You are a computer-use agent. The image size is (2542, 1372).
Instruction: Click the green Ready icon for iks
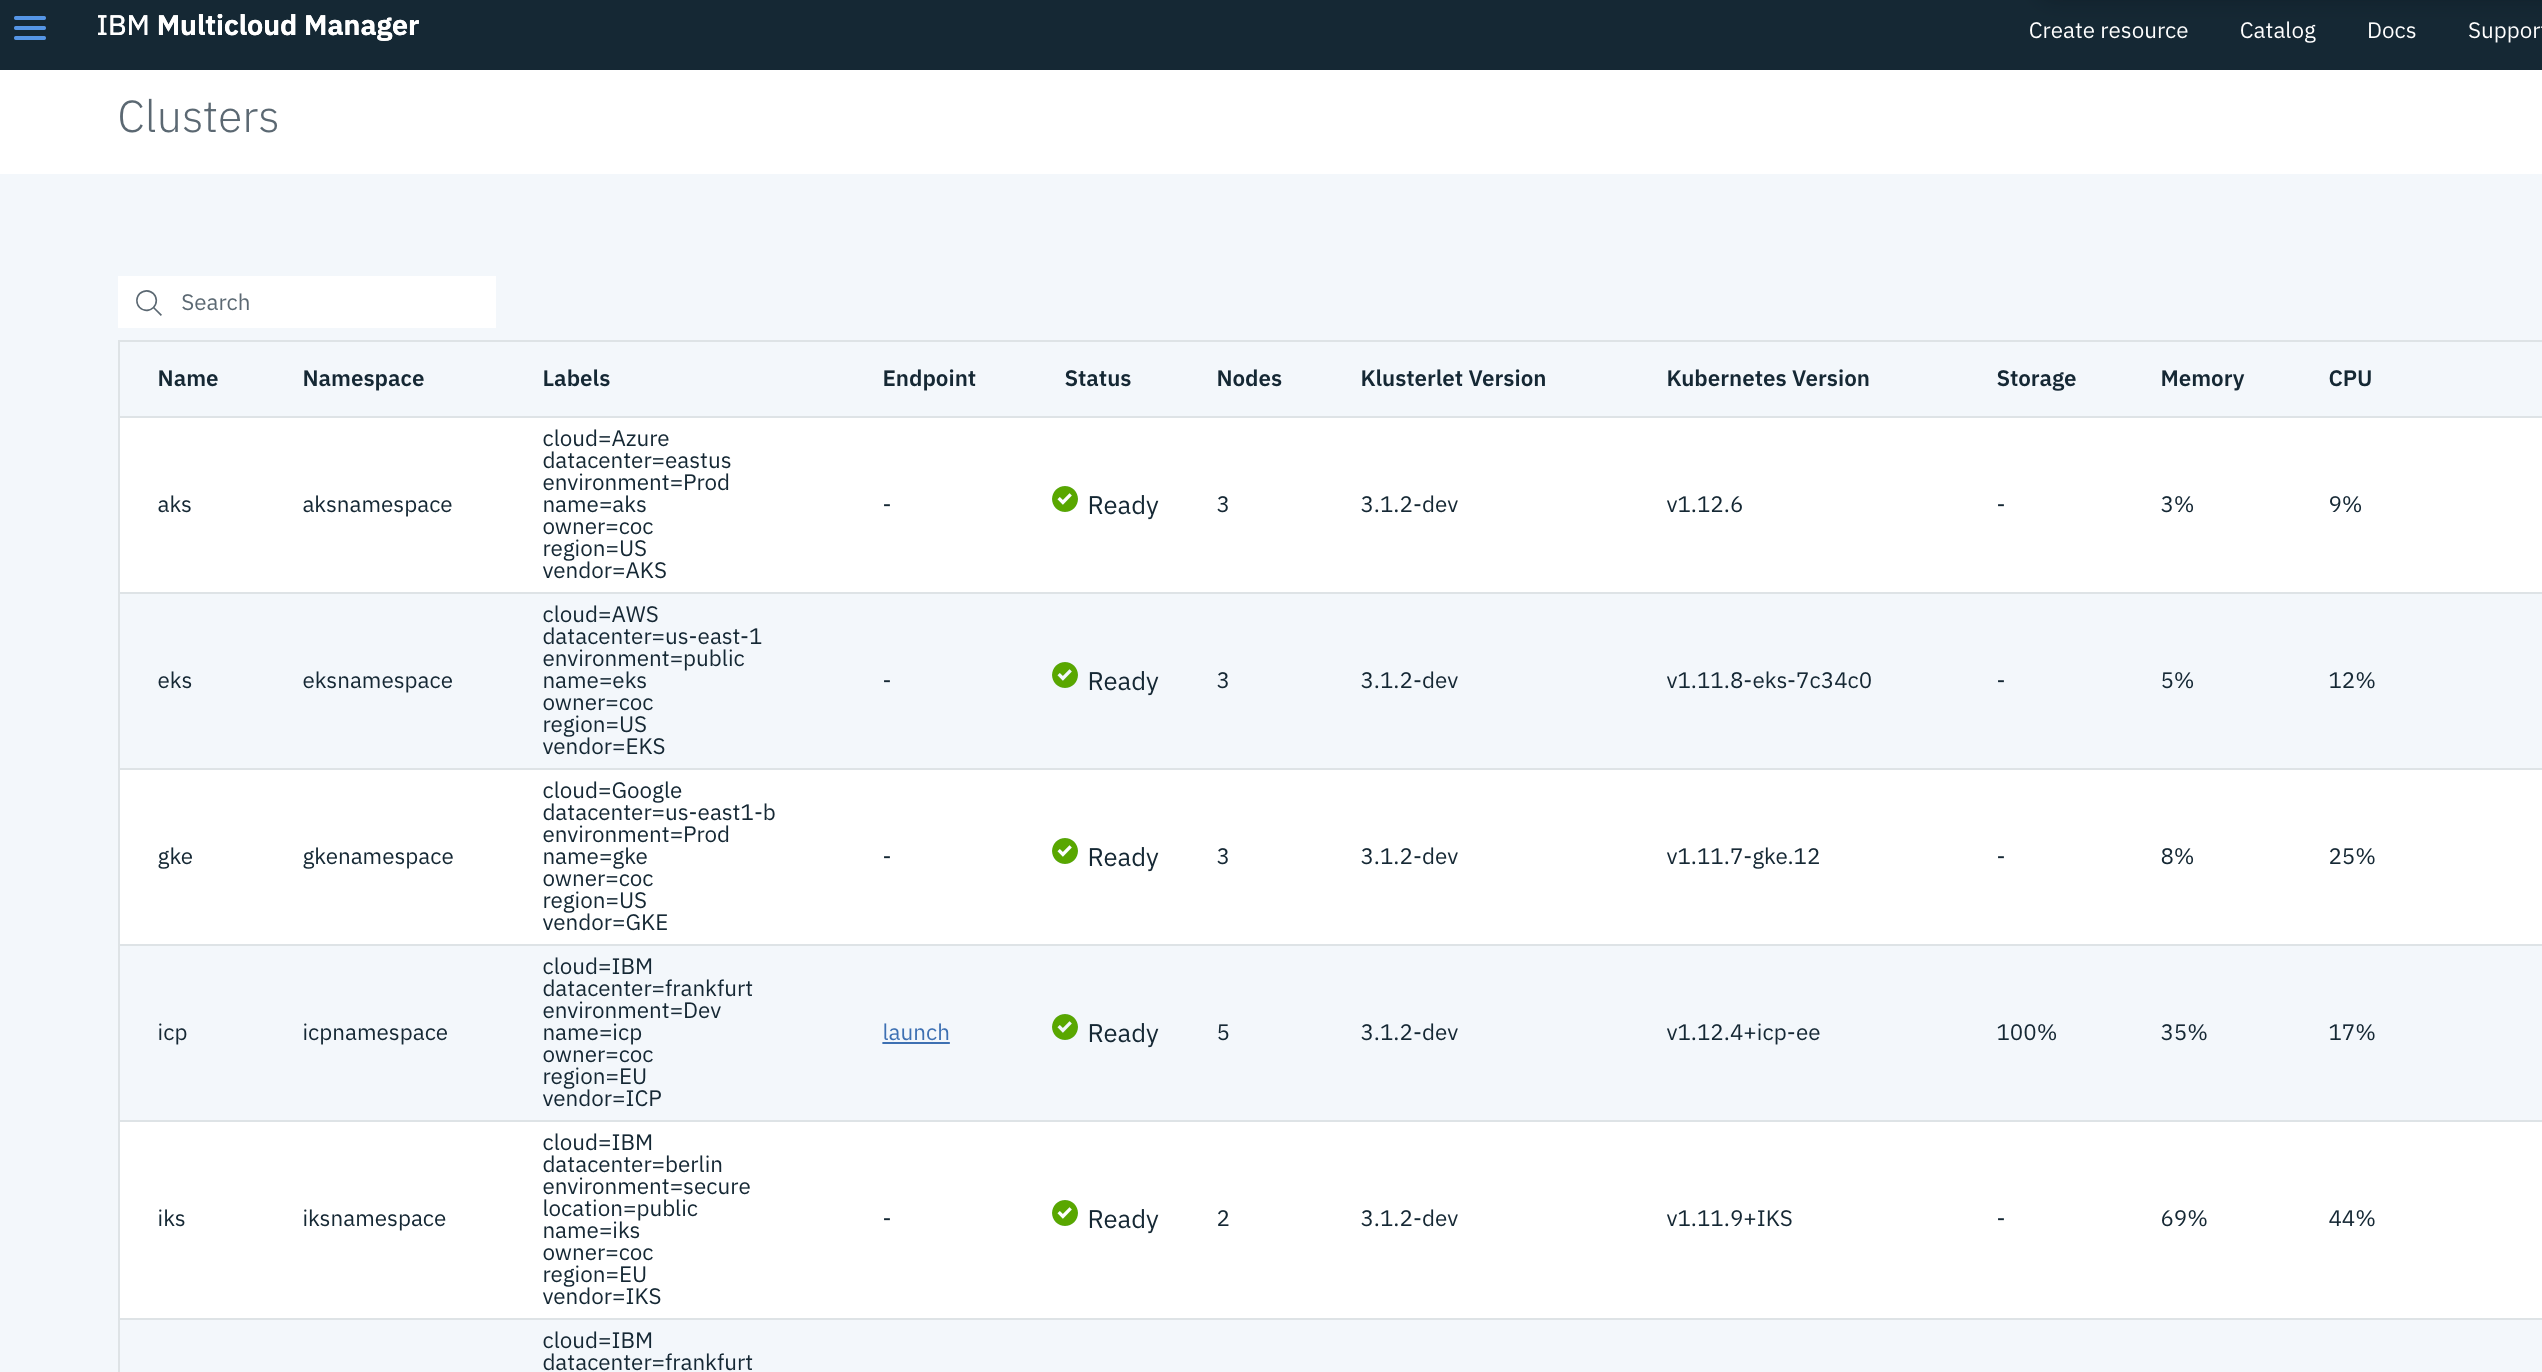tap(1065, 1213)
